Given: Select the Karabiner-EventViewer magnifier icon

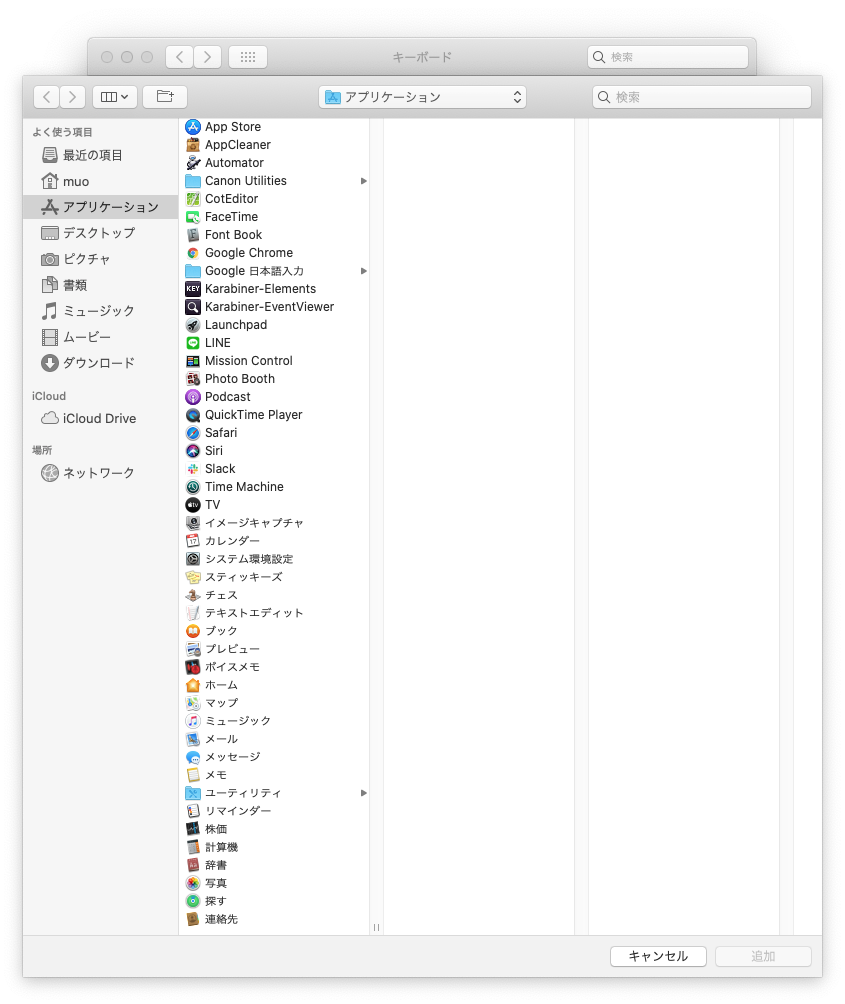Looking at the screenshot, I should pyautogui.click(x=193, y=307).
